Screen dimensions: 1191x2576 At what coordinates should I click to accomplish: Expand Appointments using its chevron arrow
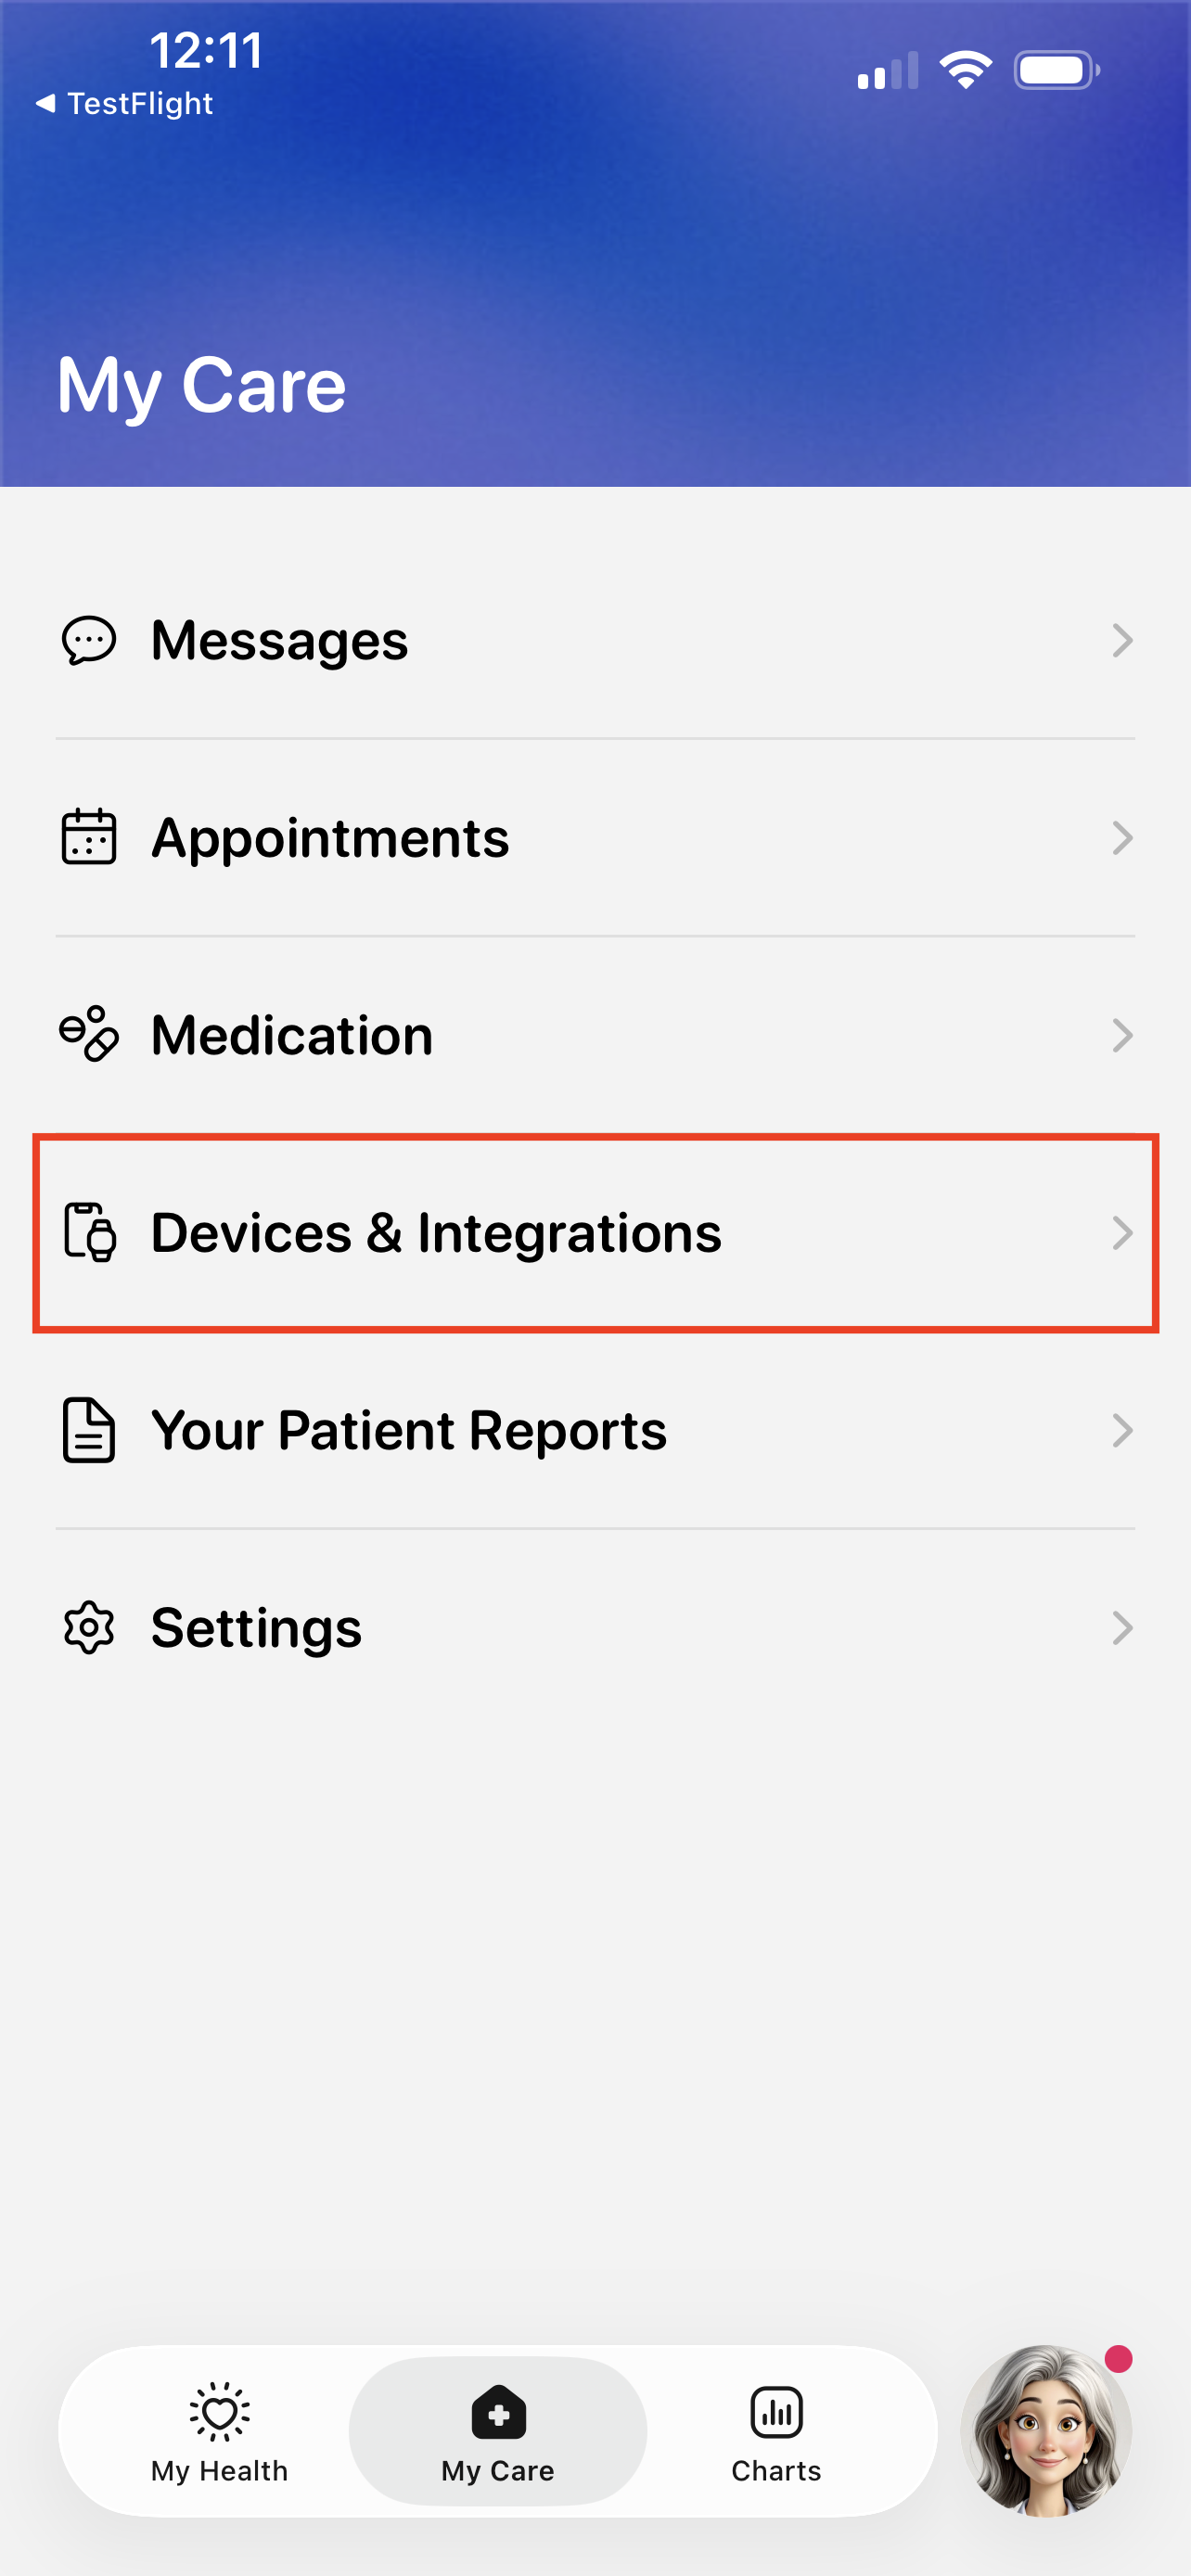click(x=1122, y=837)
